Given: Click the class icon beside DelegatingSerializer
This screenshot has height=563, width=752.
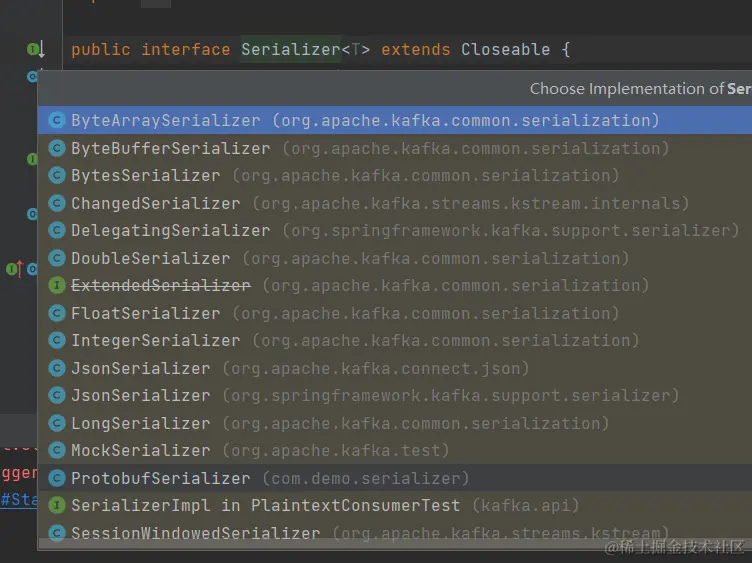Looking at the screenshot, I should tap(57, 231).
